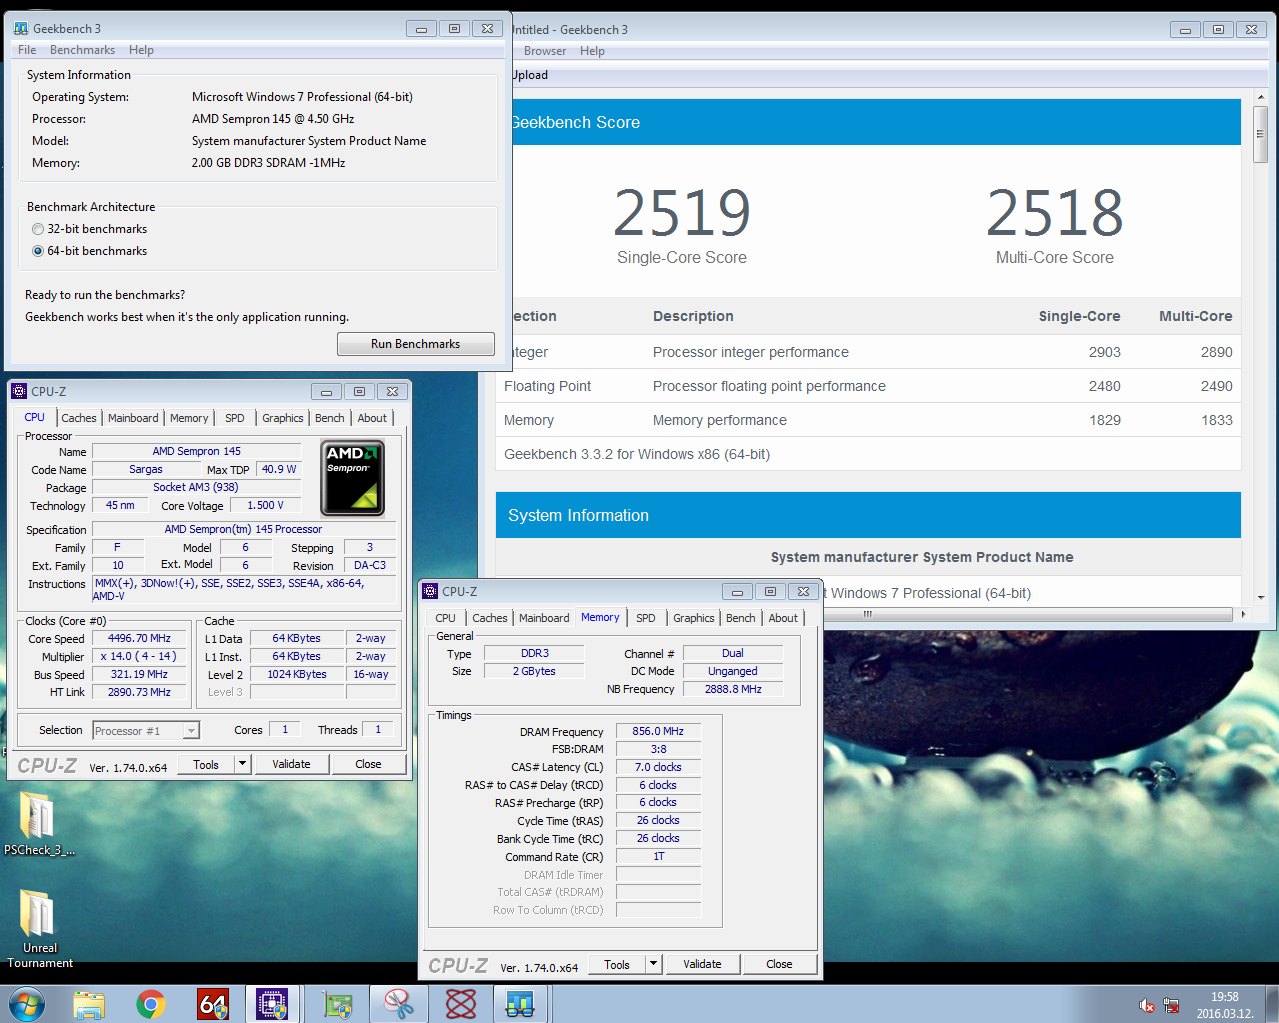Click the results window horizontal scrollbar
This screenshot has height=1023, width=1279.
(x=868, y=614)
